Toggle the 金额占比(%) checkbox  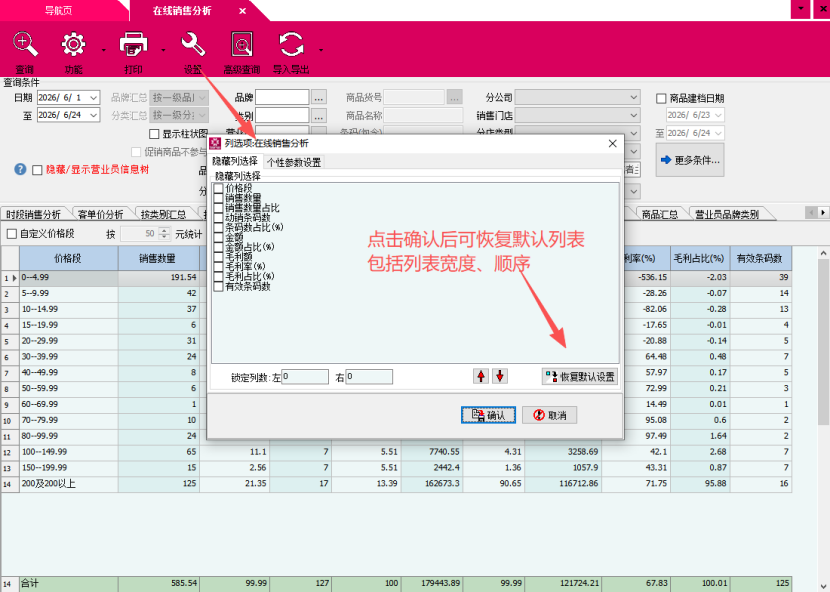pyautogui.click(x=218, y=247)
